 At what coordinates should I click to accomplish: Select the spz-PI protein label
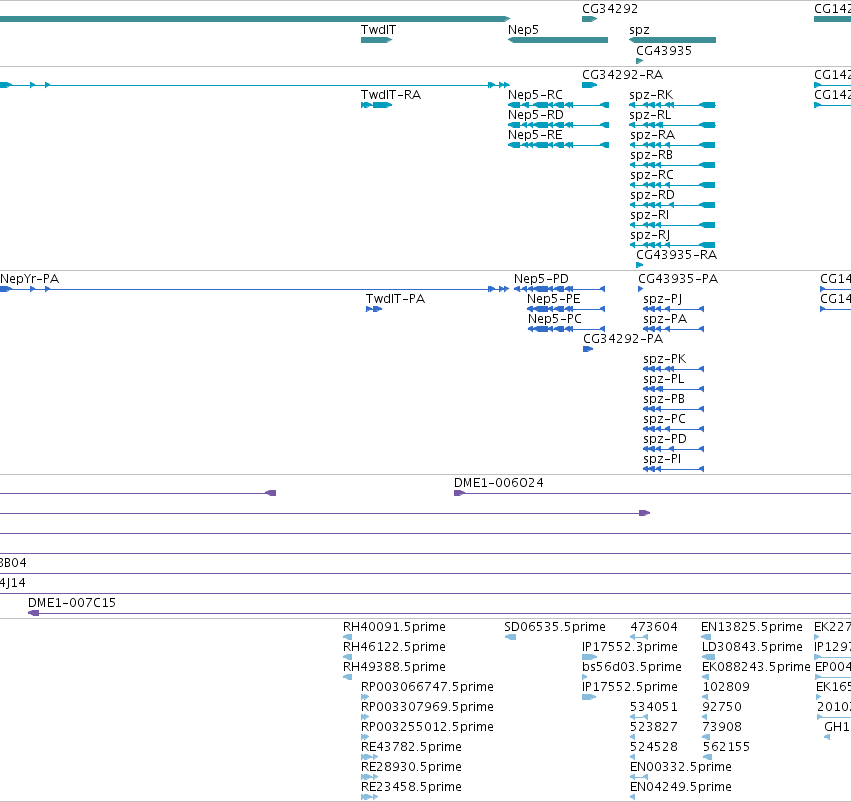coord(662,459)
